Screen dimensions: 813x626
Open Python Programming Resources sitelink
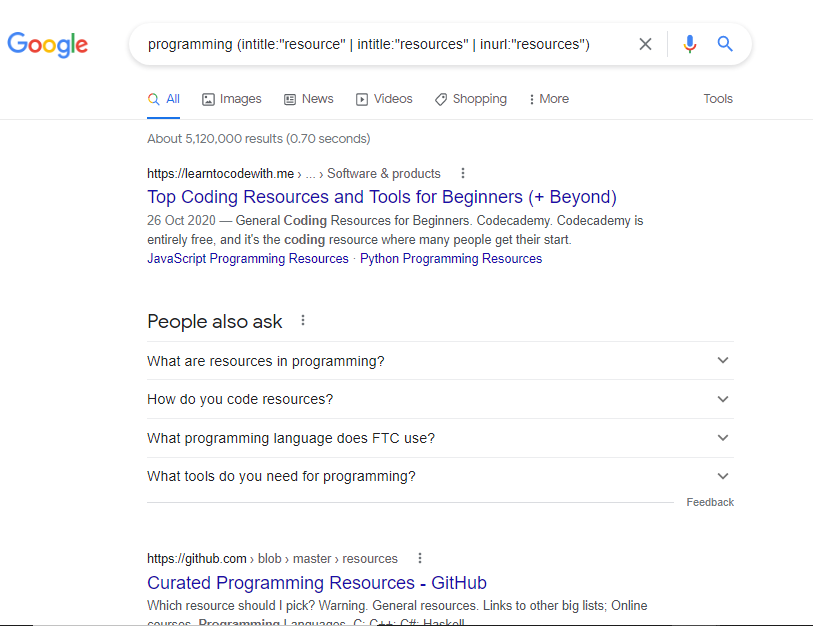(451, 258)
